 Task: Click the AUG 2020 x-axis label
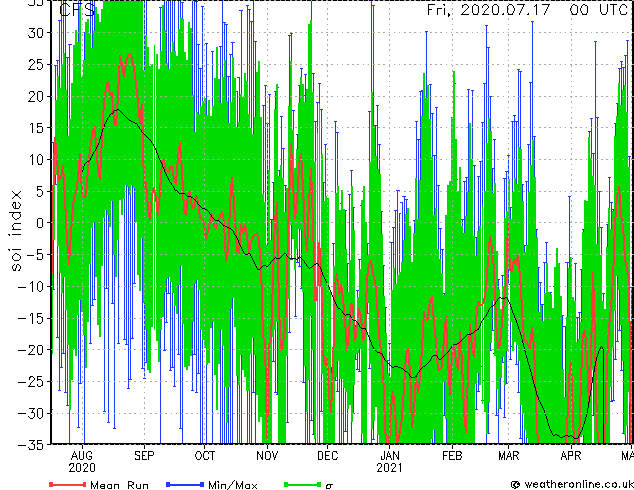pyautogui.click(x=82, y=462)
